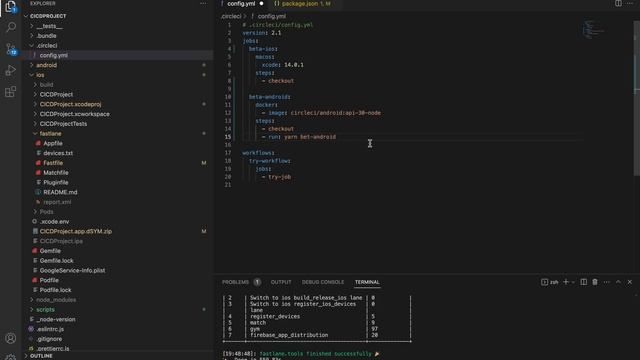Open Explorer panel more actions menu
This screenshot has height=360, width=640.
point(203,3)
